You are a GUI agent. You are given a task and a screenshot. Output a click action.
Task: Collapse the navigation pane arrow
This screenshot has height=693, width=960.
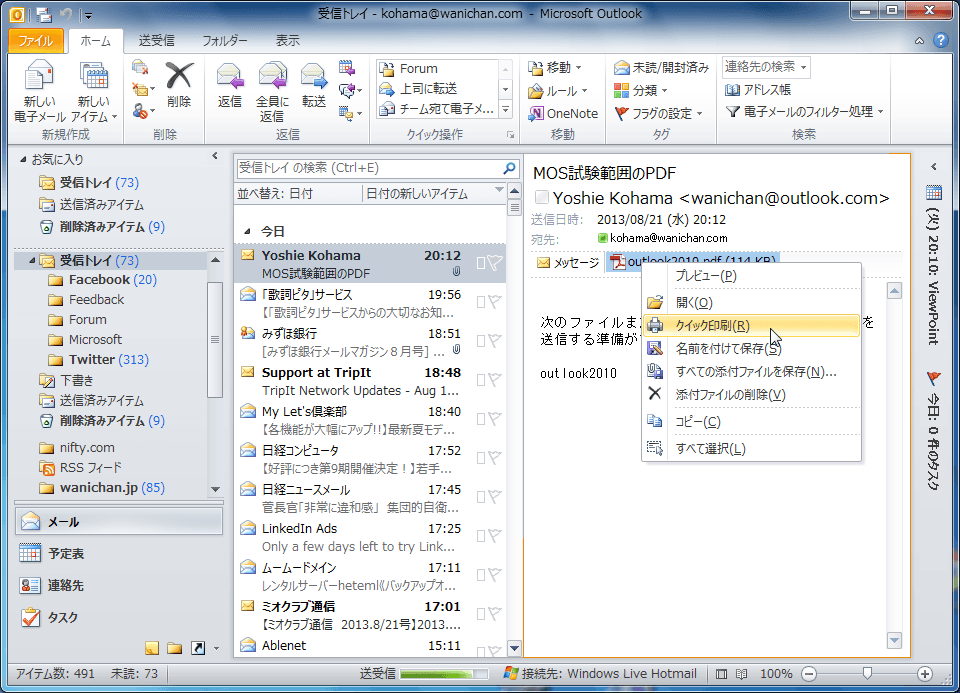(215, 156)
